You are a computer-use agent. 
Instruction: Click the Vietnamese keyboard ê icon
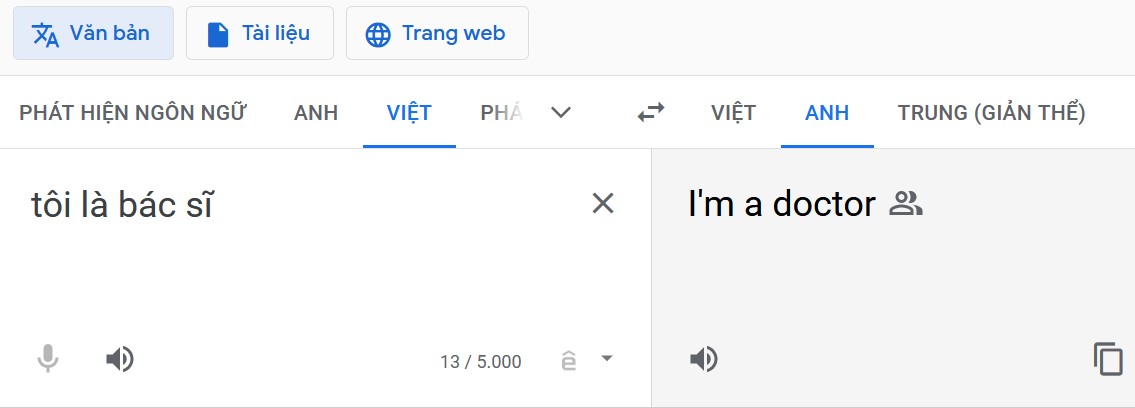click(x=569, y=360)
